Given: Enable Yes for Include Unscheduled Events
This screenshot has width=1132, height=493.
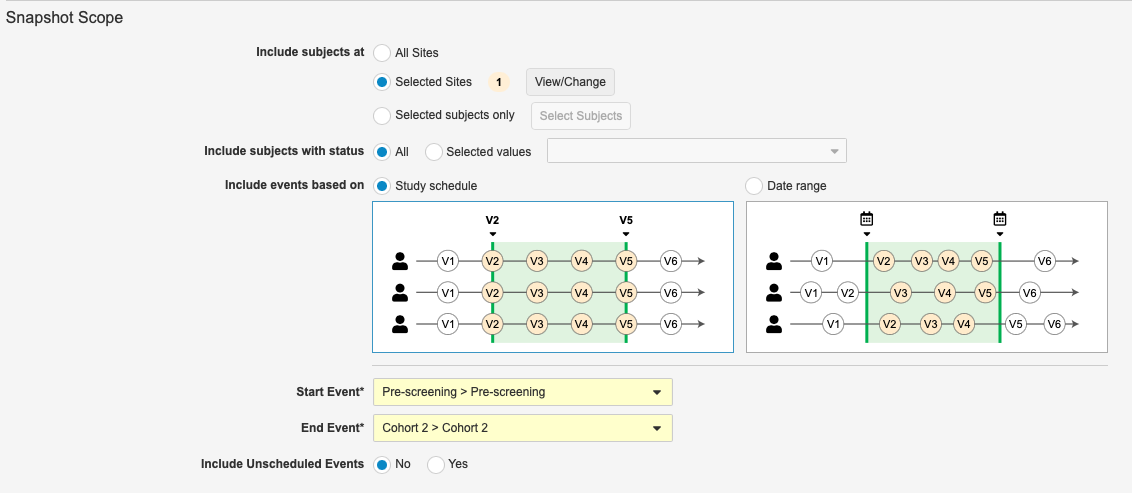Looking at the screenshot, I should point(437,465).
